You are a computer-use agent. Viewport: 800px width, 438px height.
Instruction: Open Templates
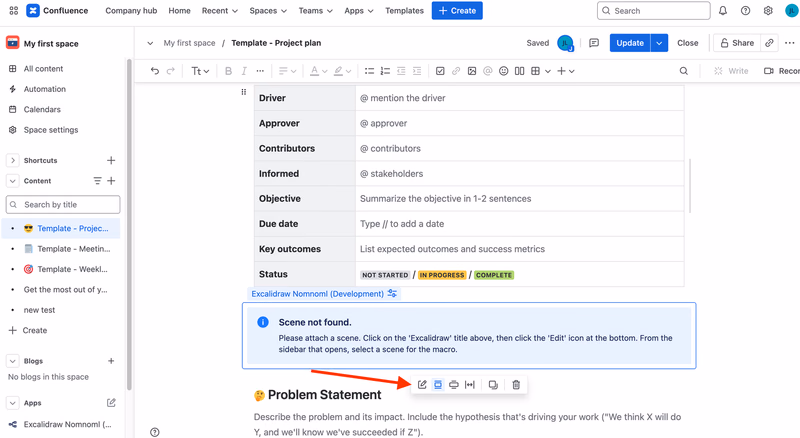tap(404, 11)
